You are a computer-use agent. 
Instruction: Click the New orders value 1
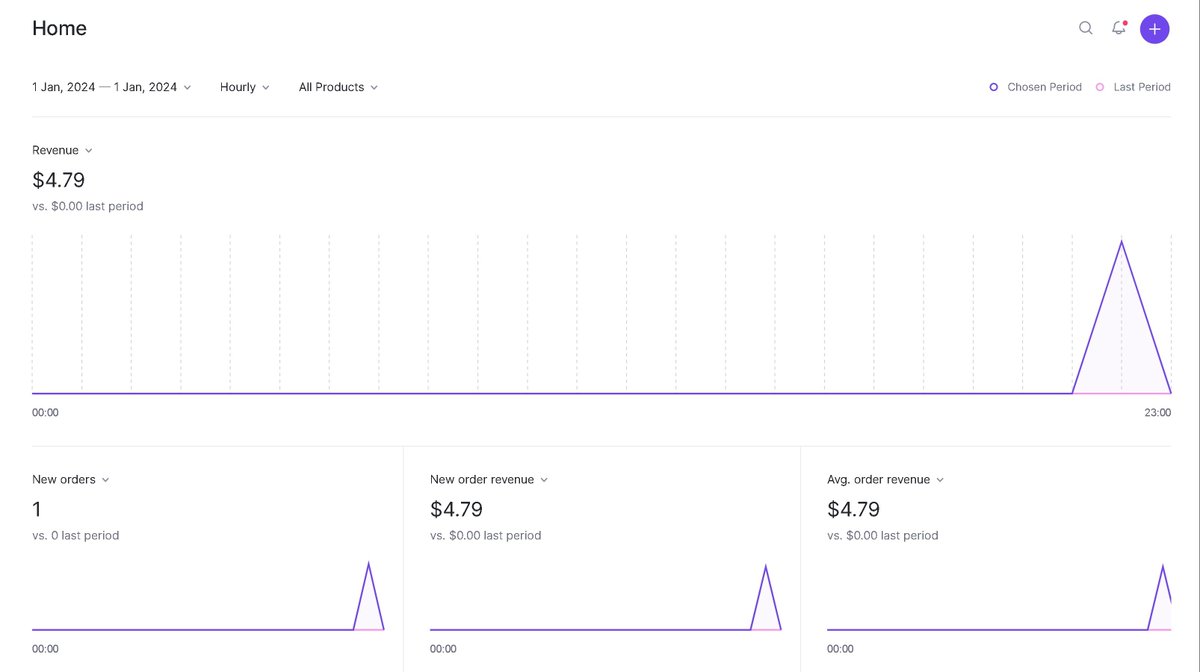(37, 509)
